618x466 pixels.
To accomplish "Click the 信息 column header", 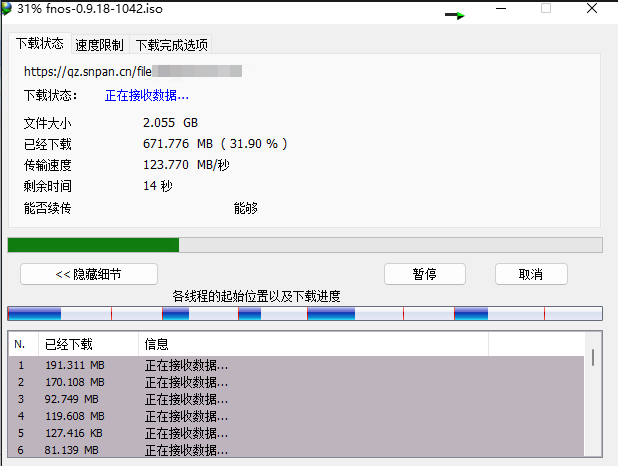I will coord(156,344).
